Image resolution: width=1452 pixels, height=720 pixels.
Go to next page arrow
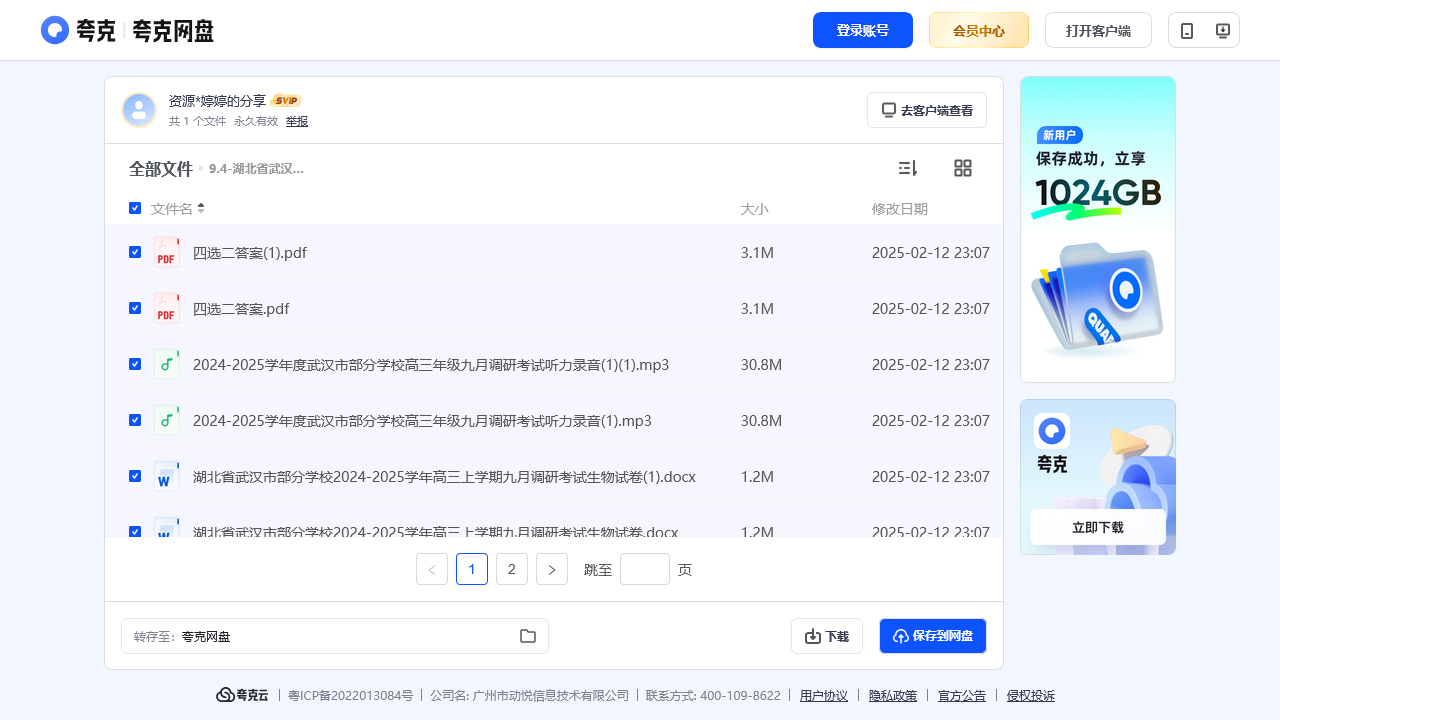coord(552,569)
